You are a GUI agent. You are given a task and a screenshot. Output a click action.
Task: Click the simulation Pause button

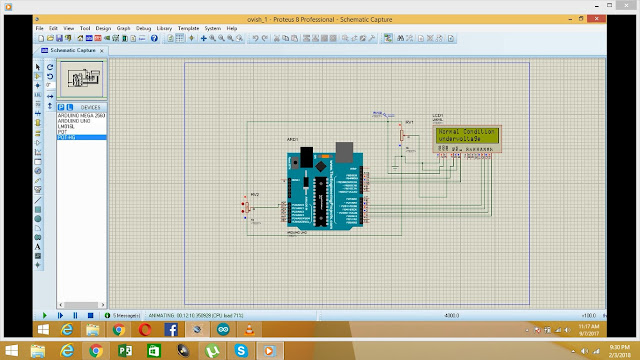click(75, 316)
